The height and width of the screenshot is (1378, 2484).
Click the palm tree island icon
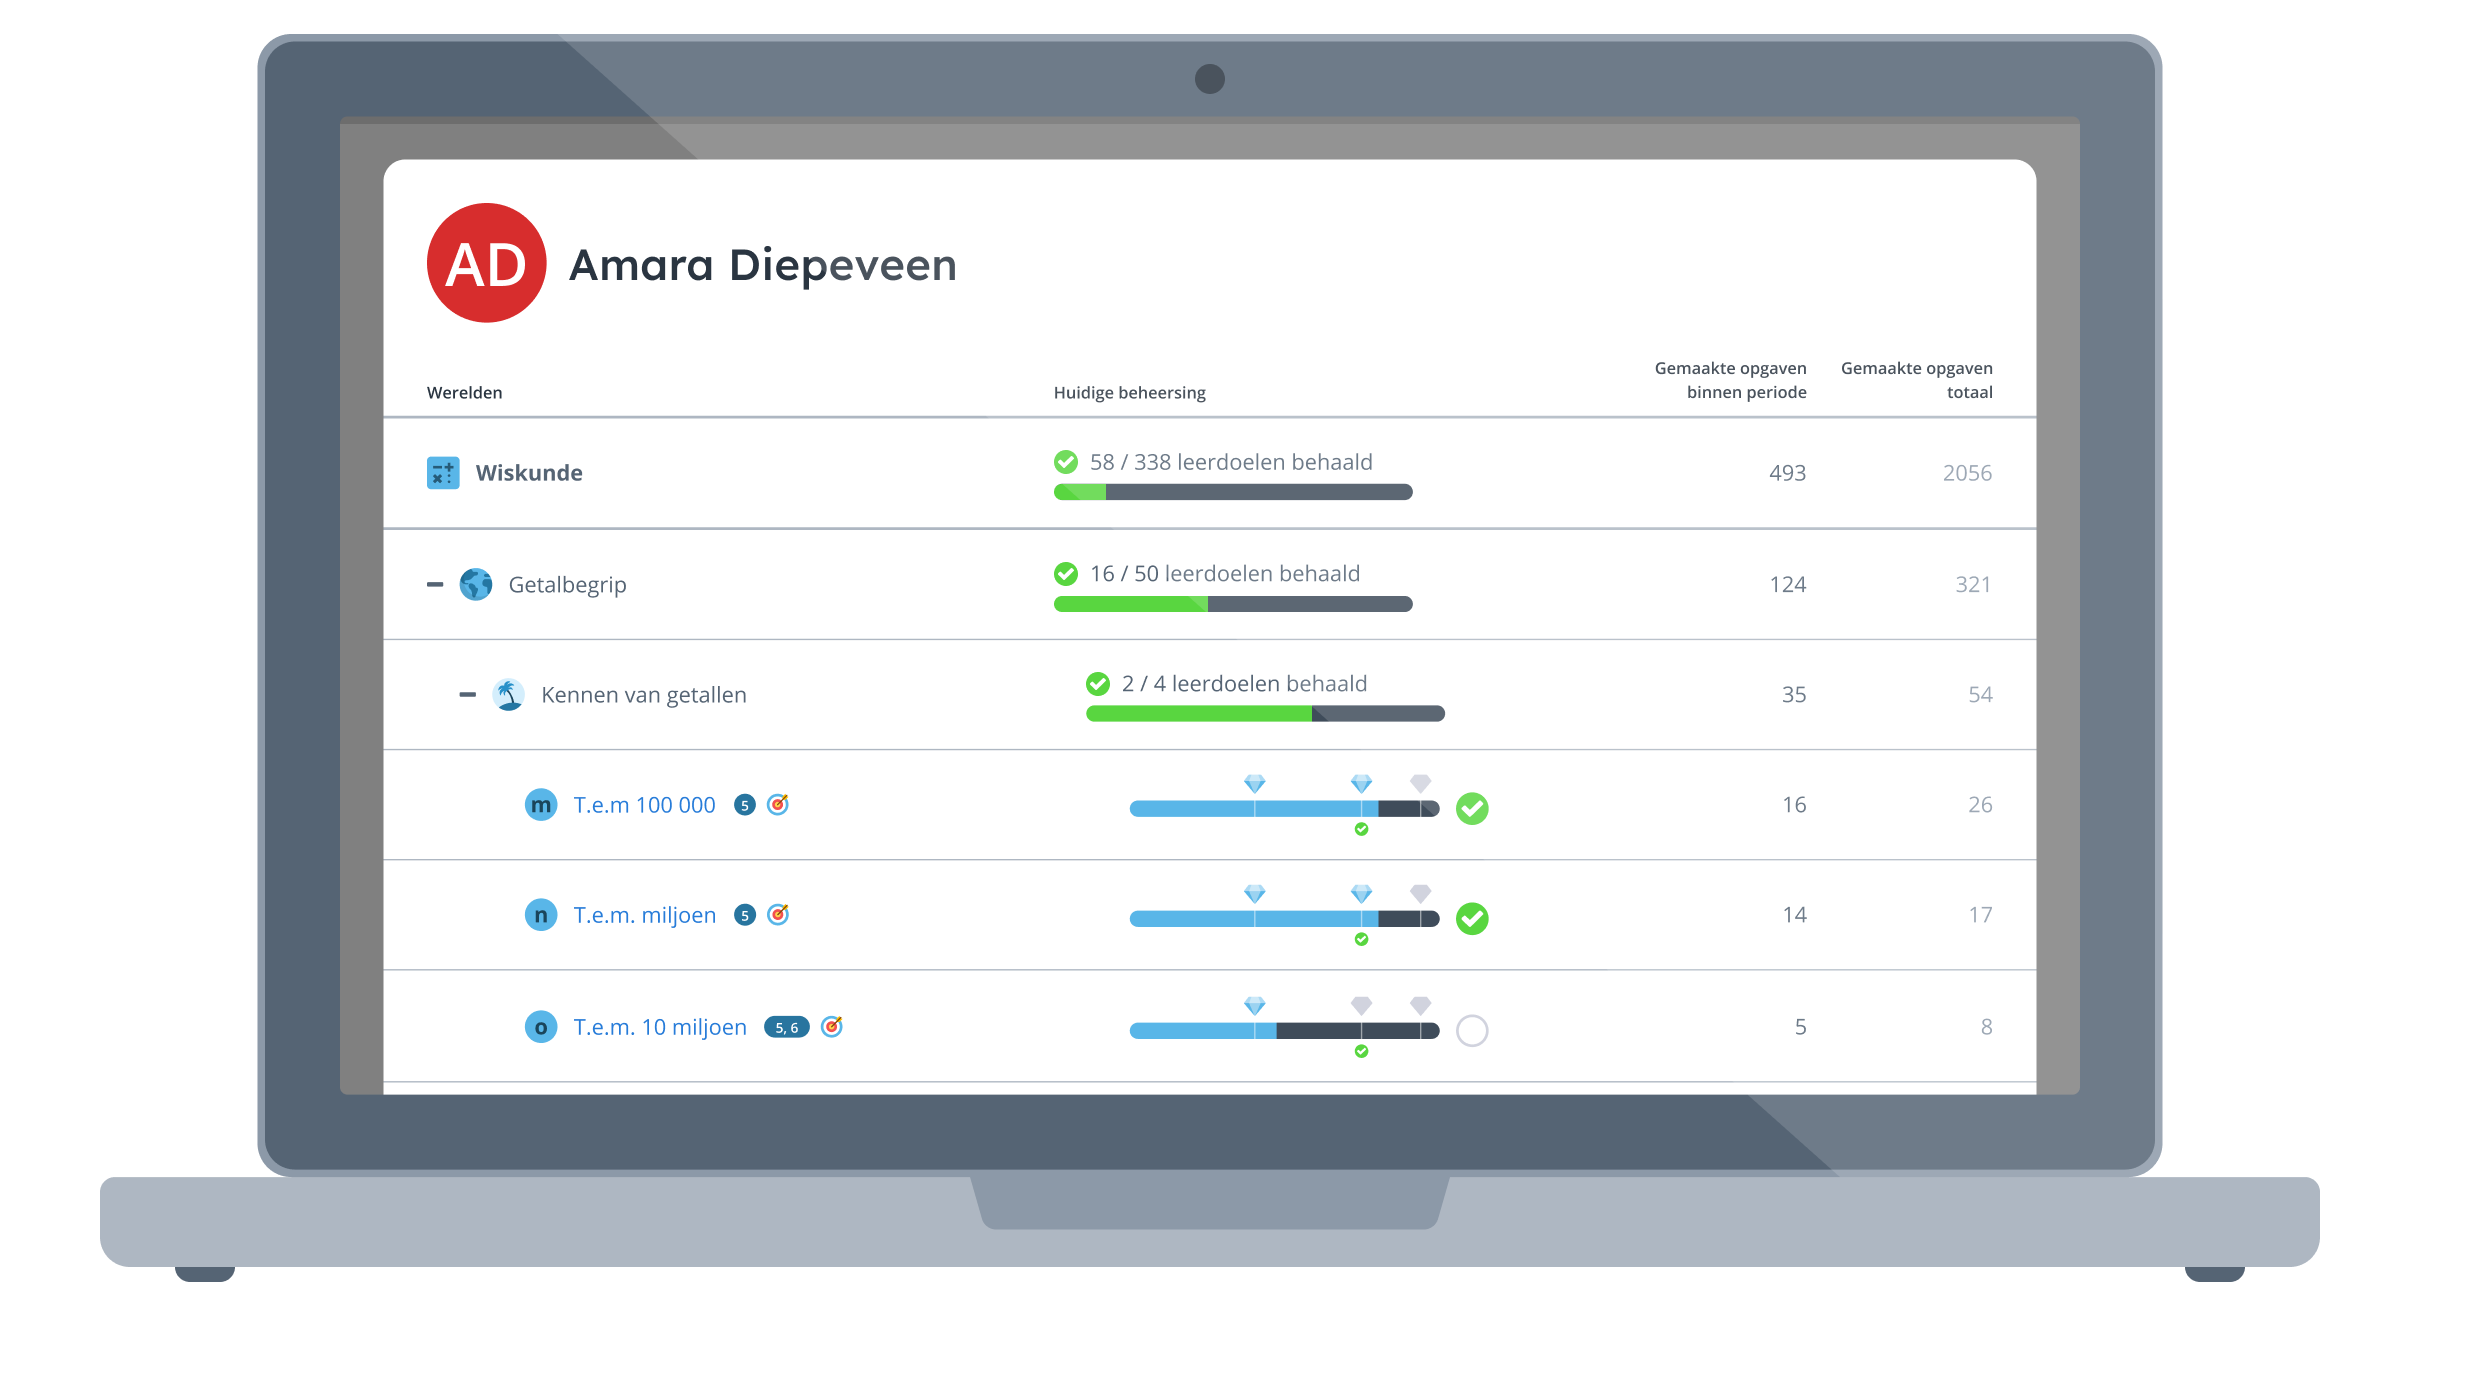509,694
